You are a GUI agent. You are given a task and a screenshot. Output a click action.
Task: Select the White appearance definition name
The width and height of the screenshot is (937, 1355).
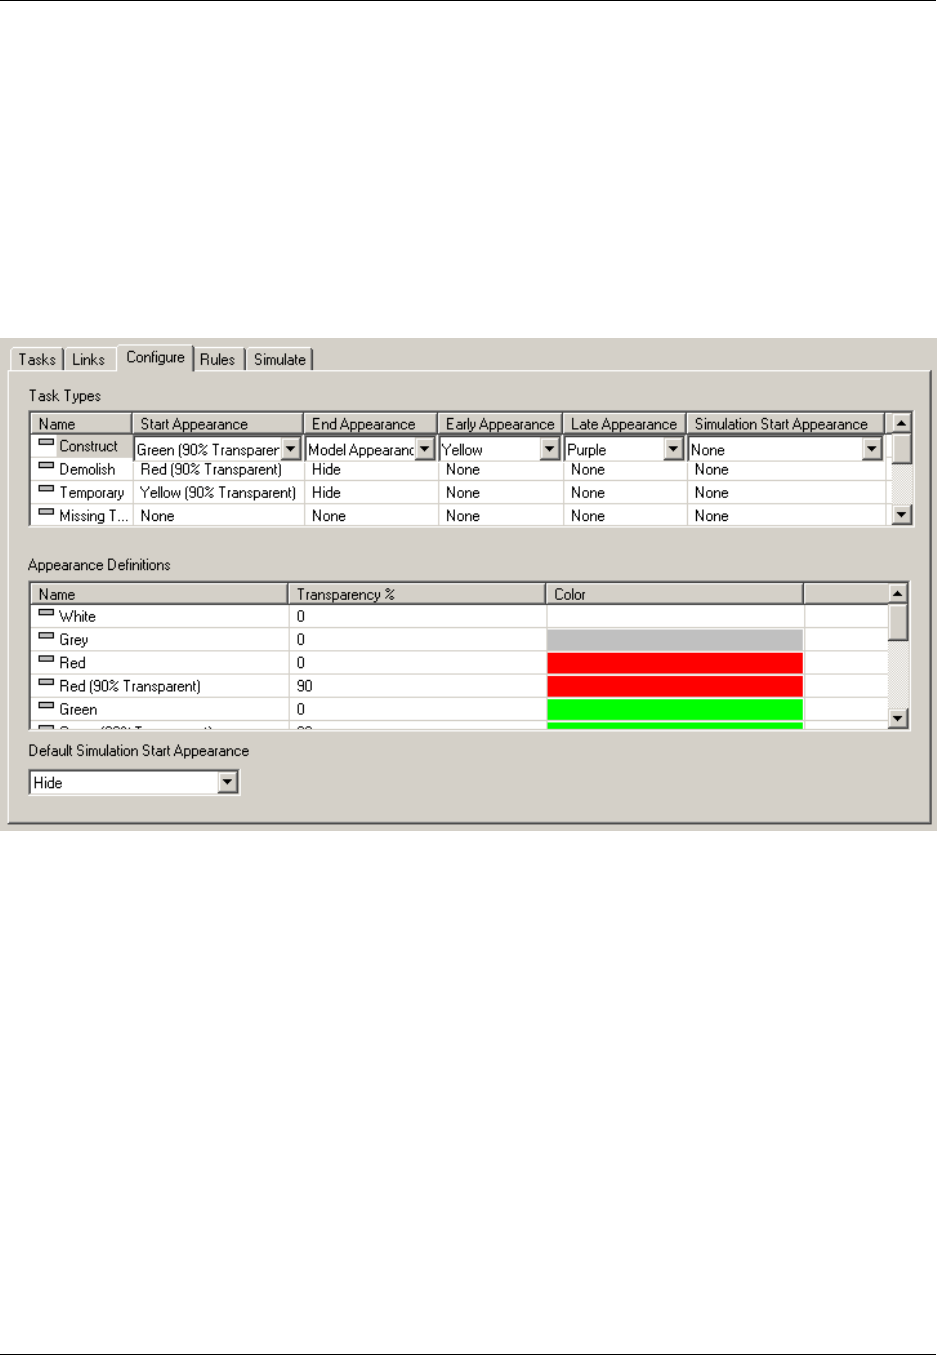pyautogui.click(x=77, y=616)
